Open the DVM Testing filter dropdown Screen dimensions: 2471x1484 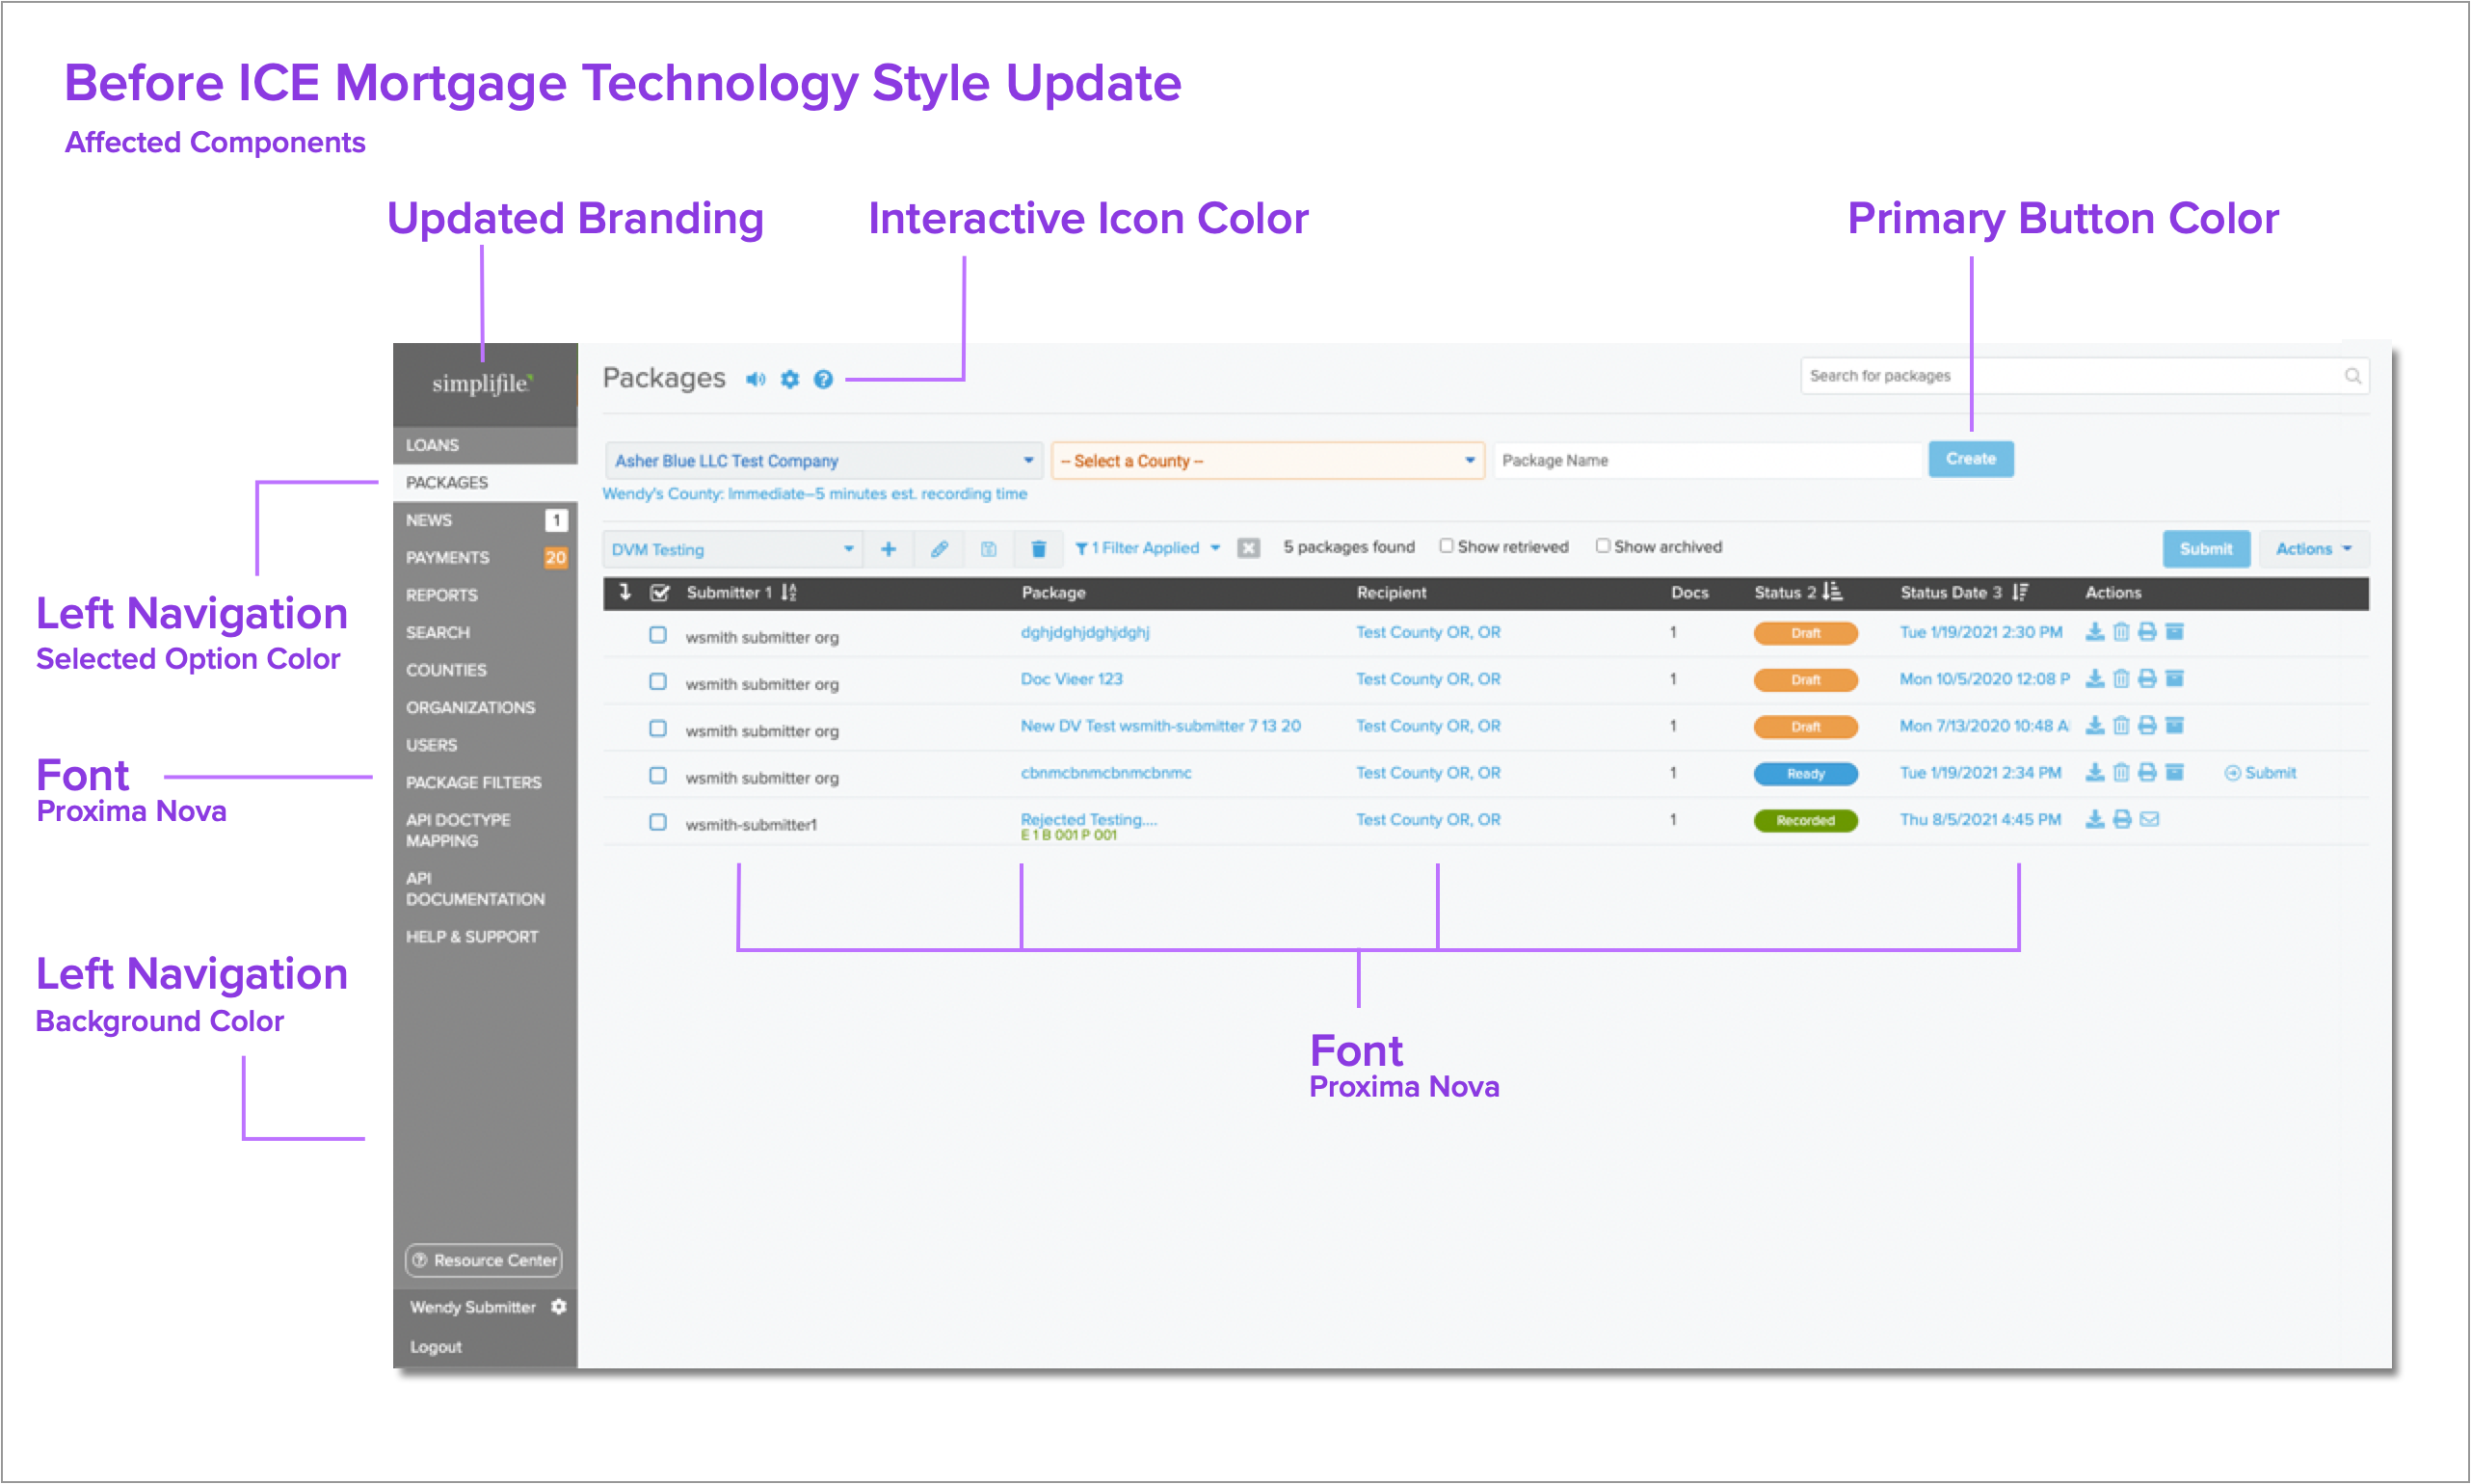click(x=732, y=549)
